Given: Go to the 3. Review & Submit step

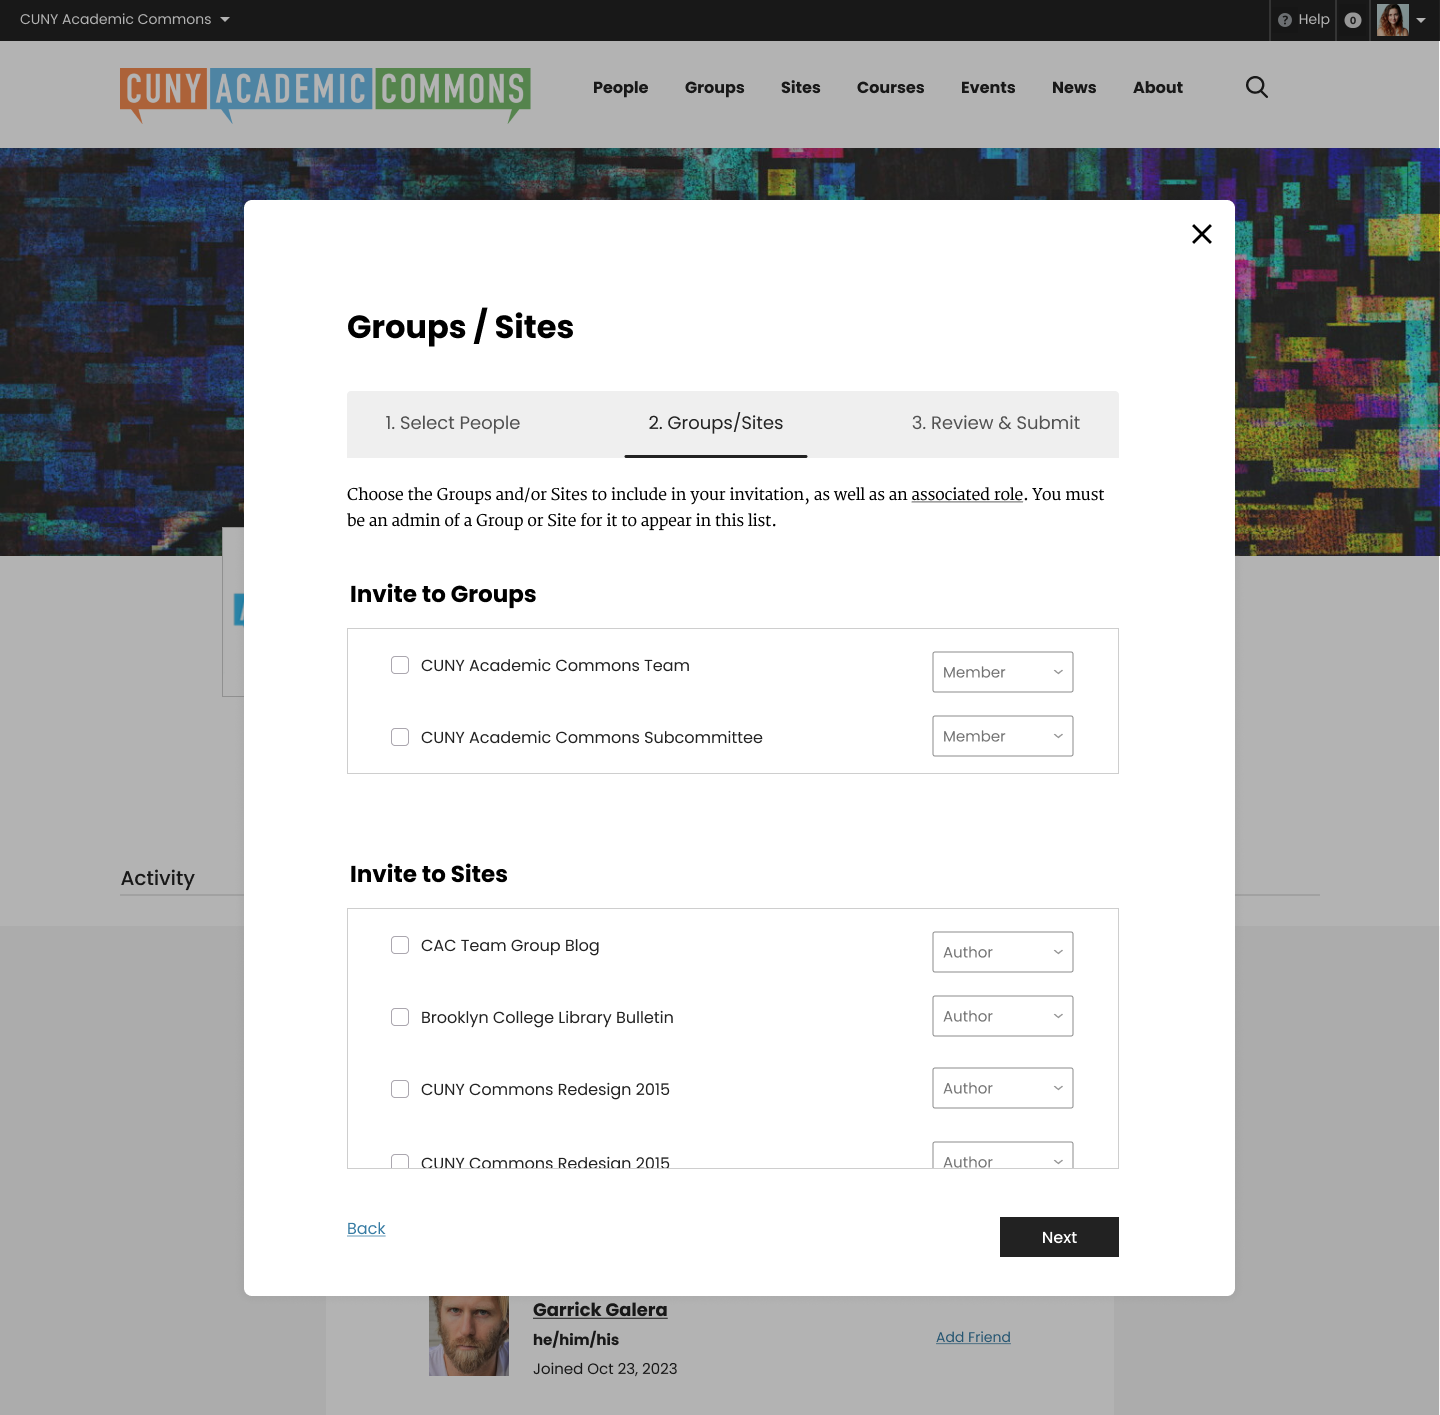Looking at the screenshot, I should pos(996,423).
